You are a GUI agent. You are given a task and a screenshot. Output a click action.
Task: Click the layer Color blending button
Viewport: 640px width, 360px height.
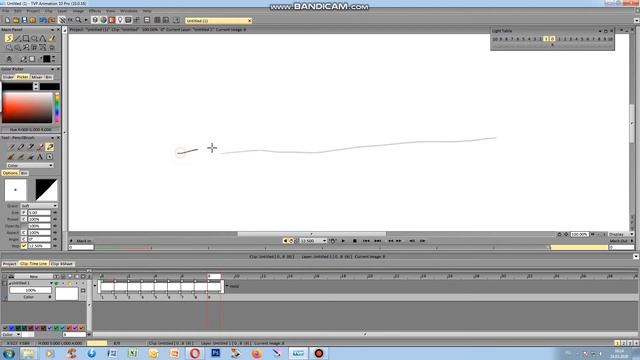[29, 297]
